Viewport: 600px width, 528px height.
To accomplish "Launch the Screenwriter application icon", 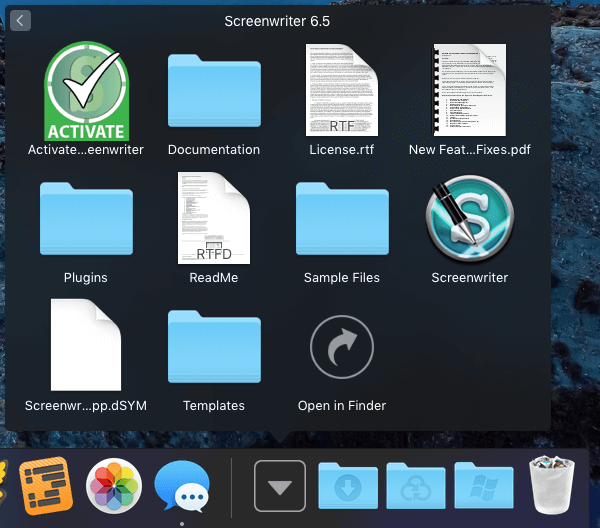I will [470, 218].
